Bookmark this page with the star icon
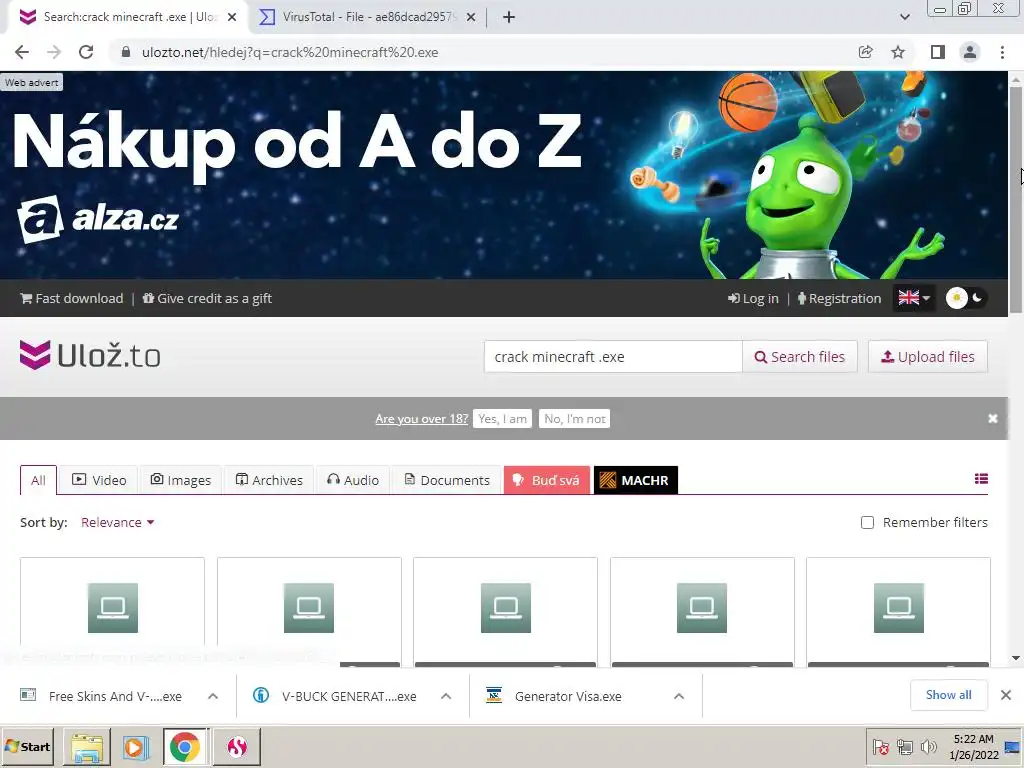 (x=898, y=52)
